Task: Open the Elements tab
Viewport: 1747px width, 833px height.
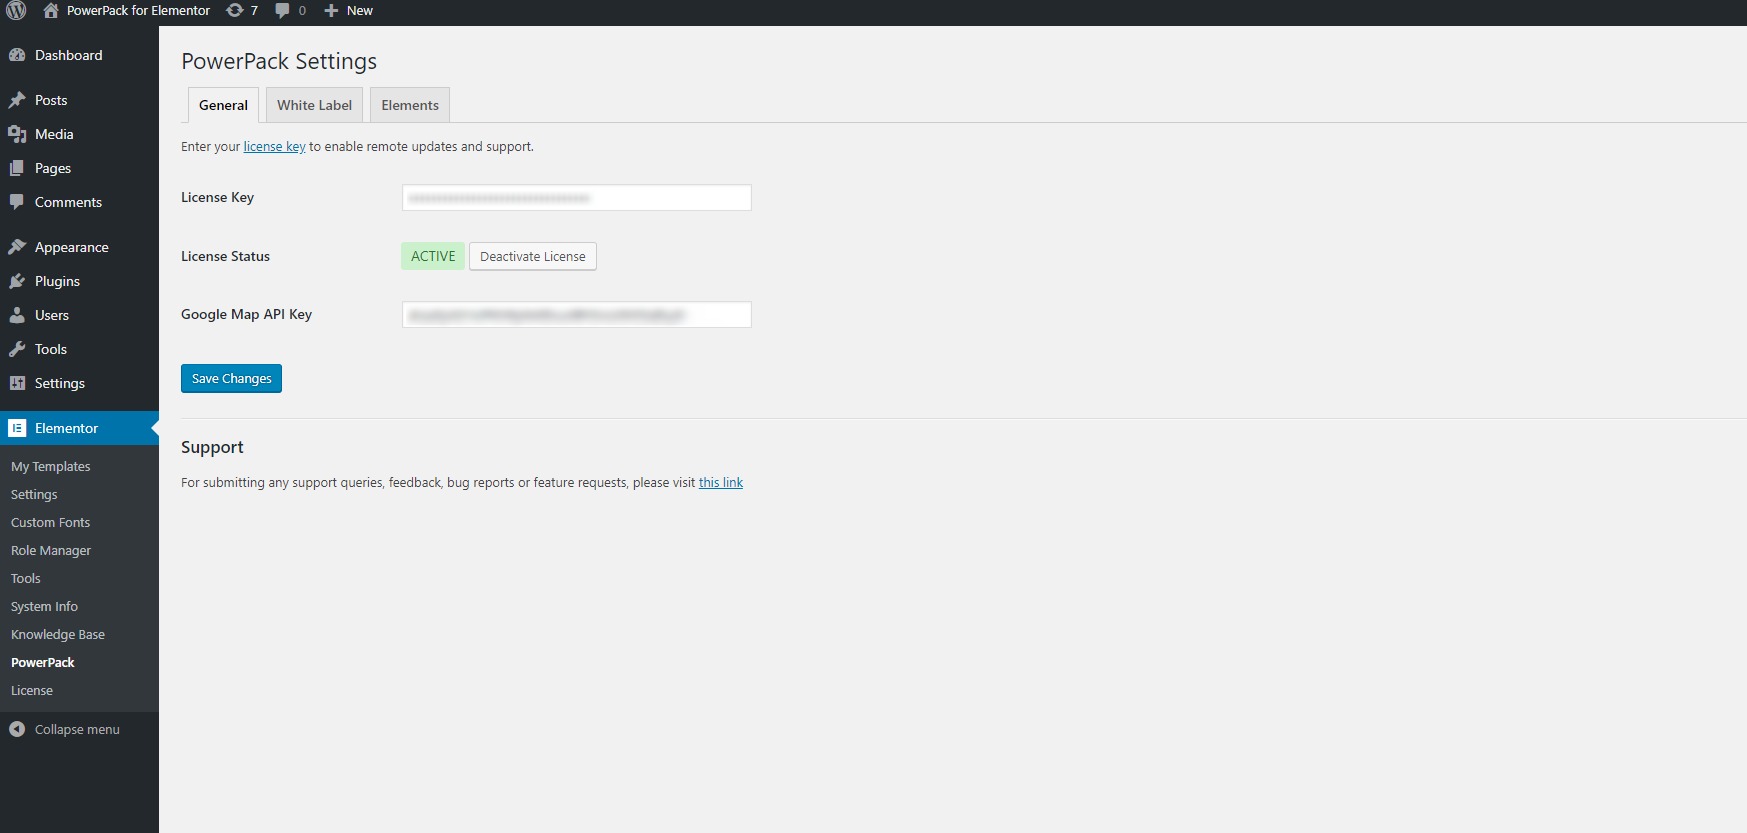Action: 410,105
